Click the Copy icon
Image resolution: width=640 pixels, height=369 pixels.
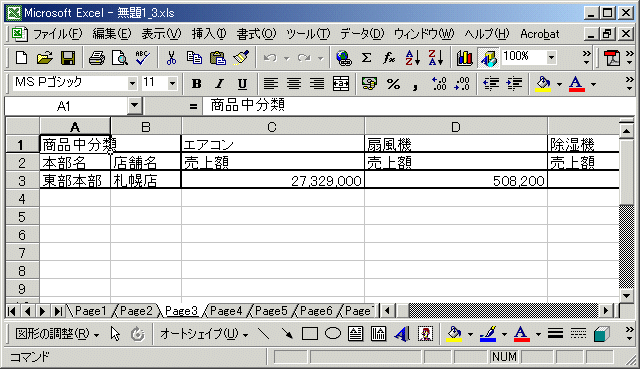click(x=194, y=58)
